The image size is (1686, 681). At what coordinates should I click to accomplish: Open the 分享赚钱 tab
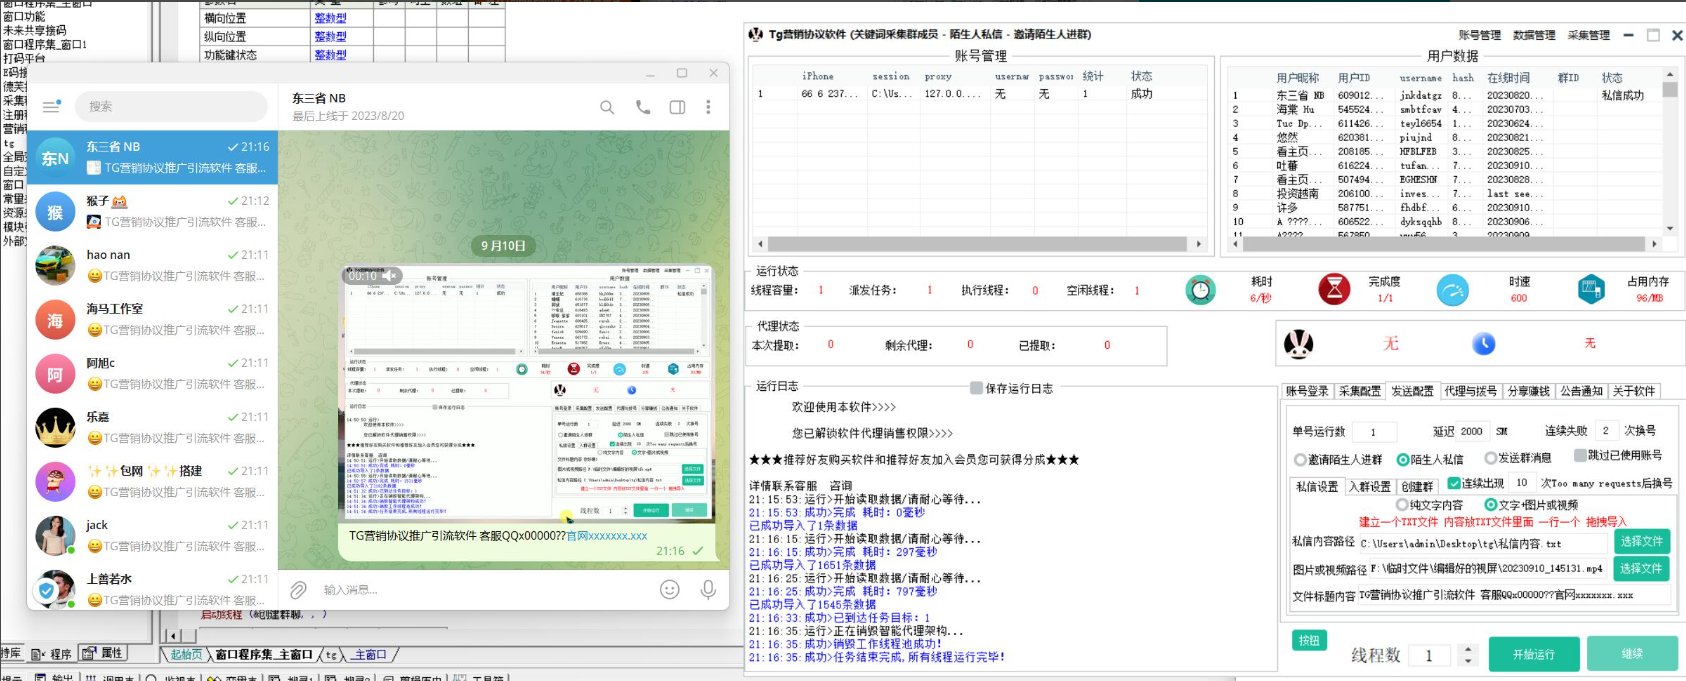point(1529,391)
